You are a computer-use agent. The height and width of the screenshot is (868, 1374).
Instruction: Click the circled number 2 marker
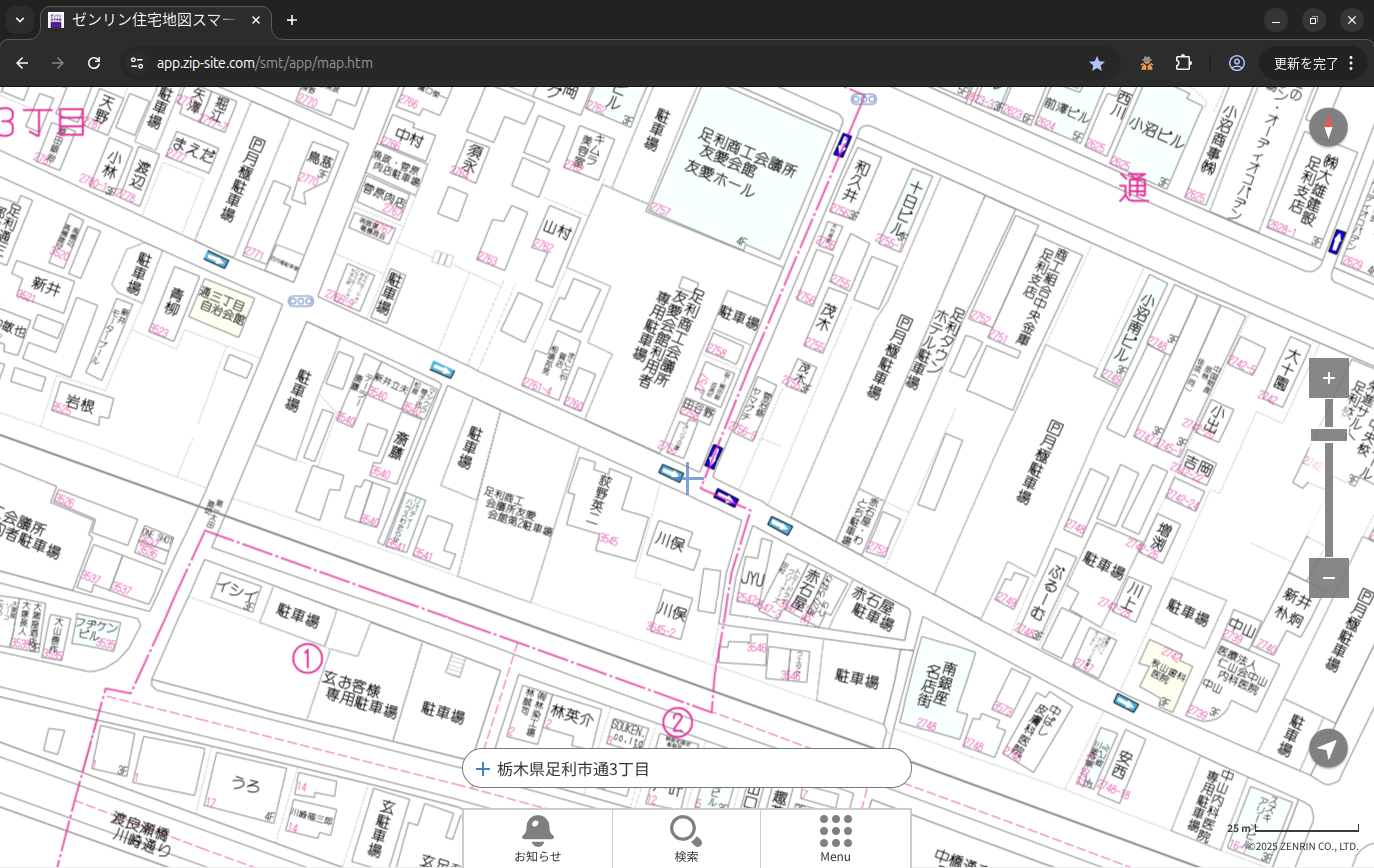(678, 722)
